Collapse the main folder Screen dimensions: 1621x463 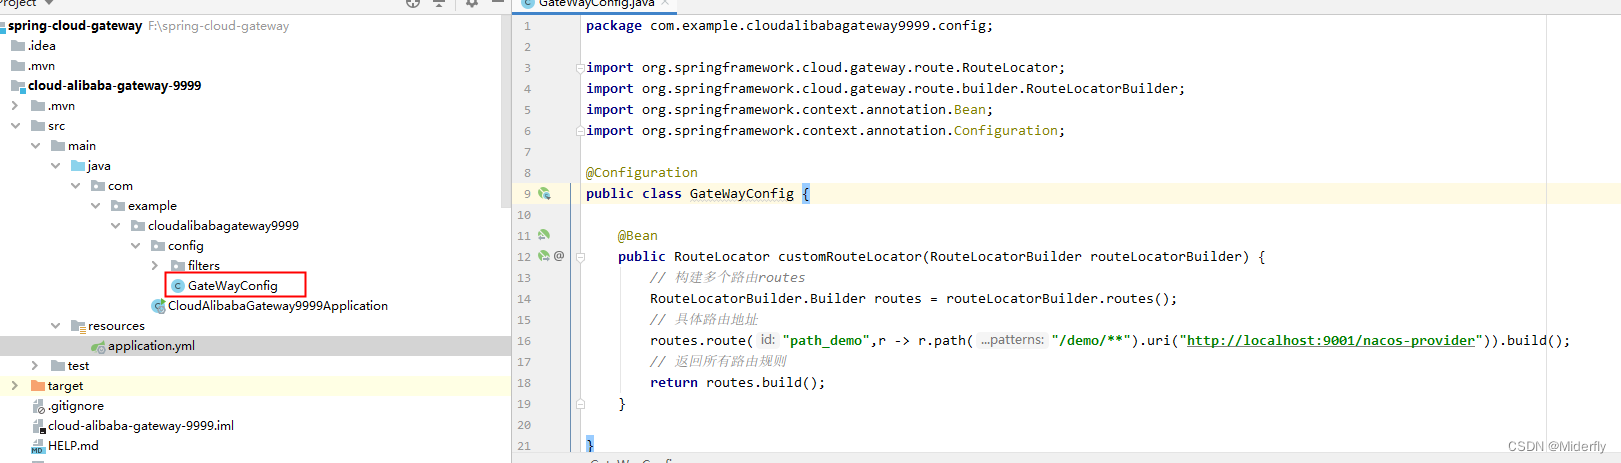pyautogui.click(x=35, y=146)
